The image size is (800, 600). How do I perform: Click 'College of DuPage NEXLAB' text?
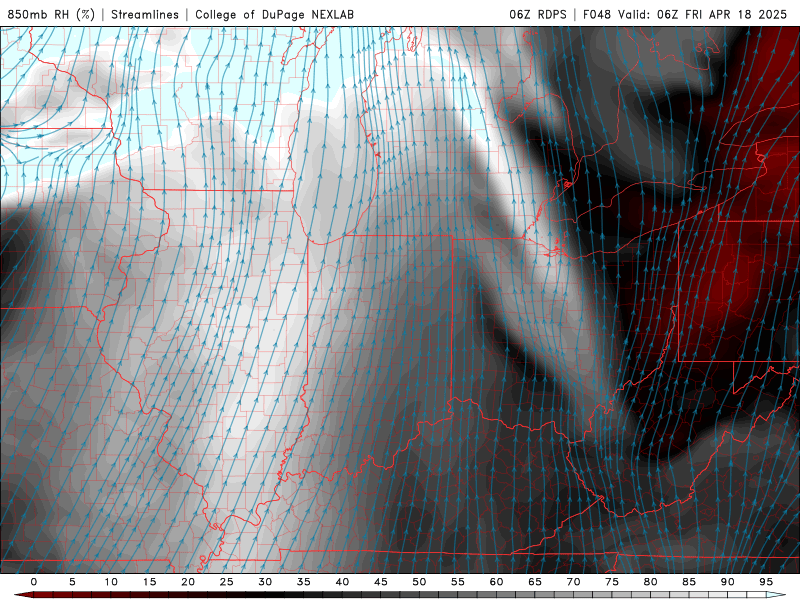(274, 14)
